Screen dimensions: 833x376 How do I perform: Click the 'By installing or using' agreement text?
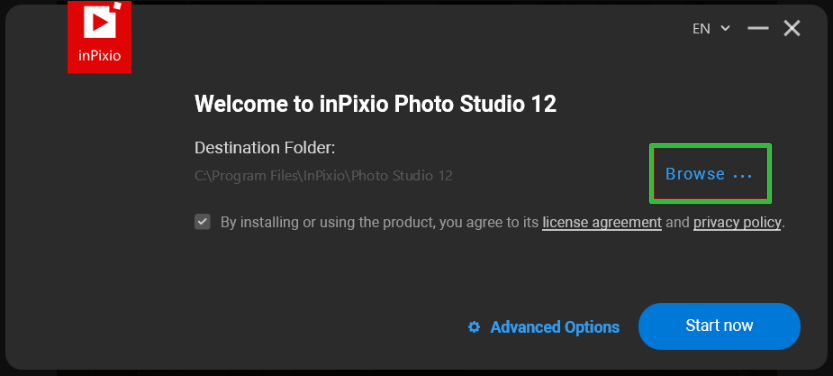380,222
